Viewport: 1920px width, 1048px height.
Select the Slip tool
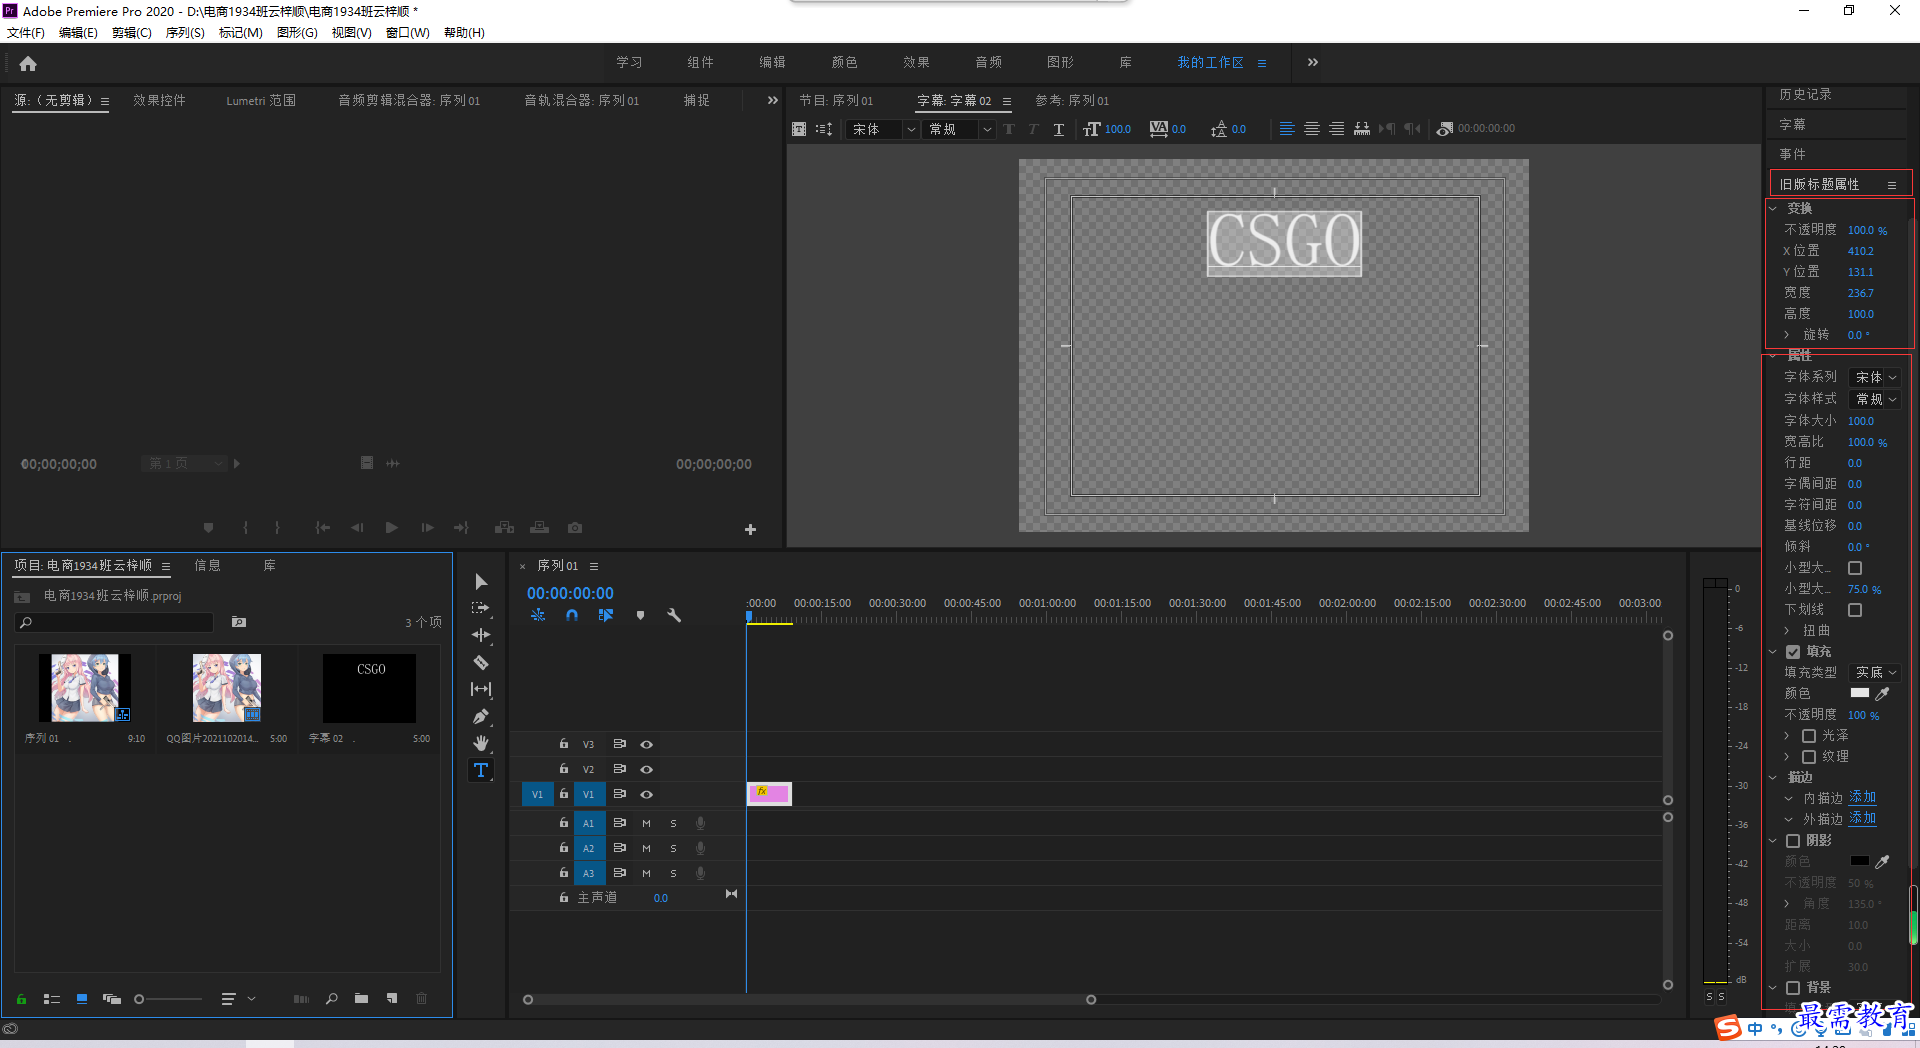(481, 689)
